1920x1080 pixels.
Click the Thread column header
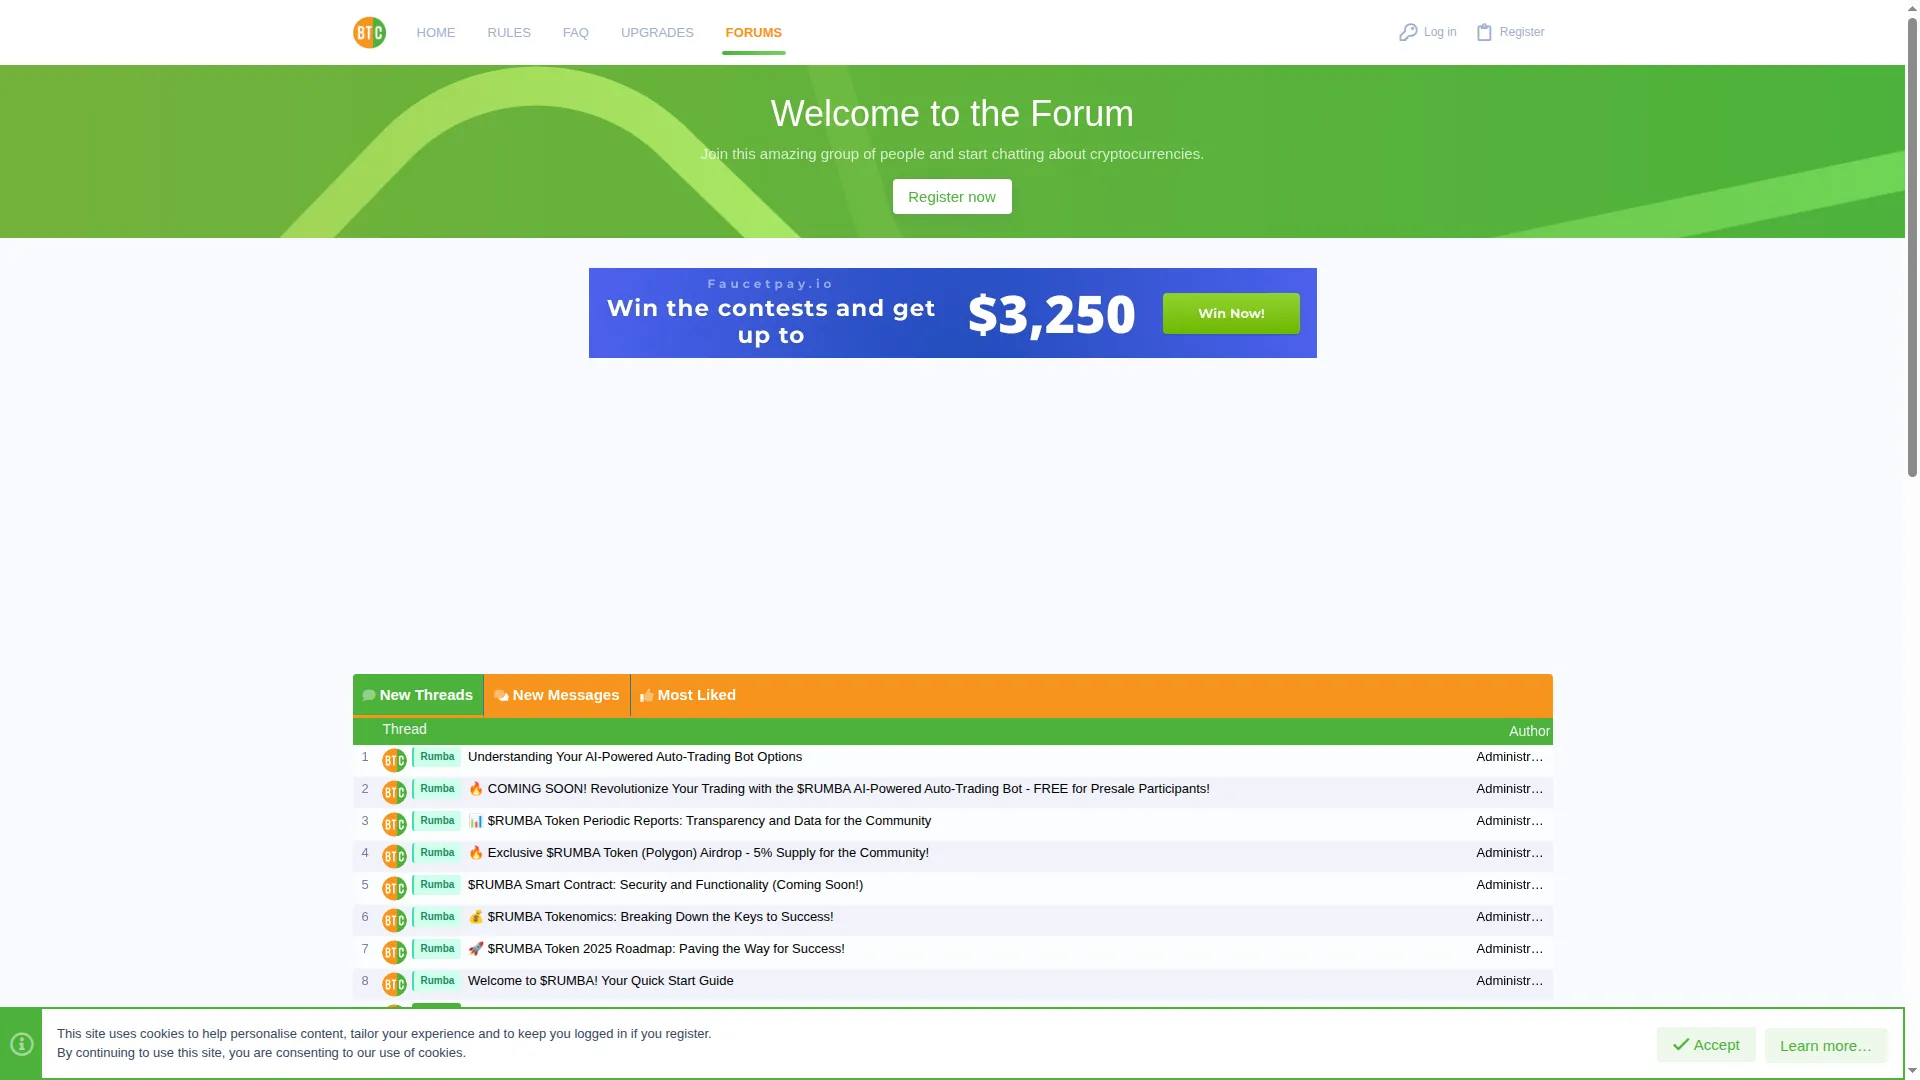404,730
